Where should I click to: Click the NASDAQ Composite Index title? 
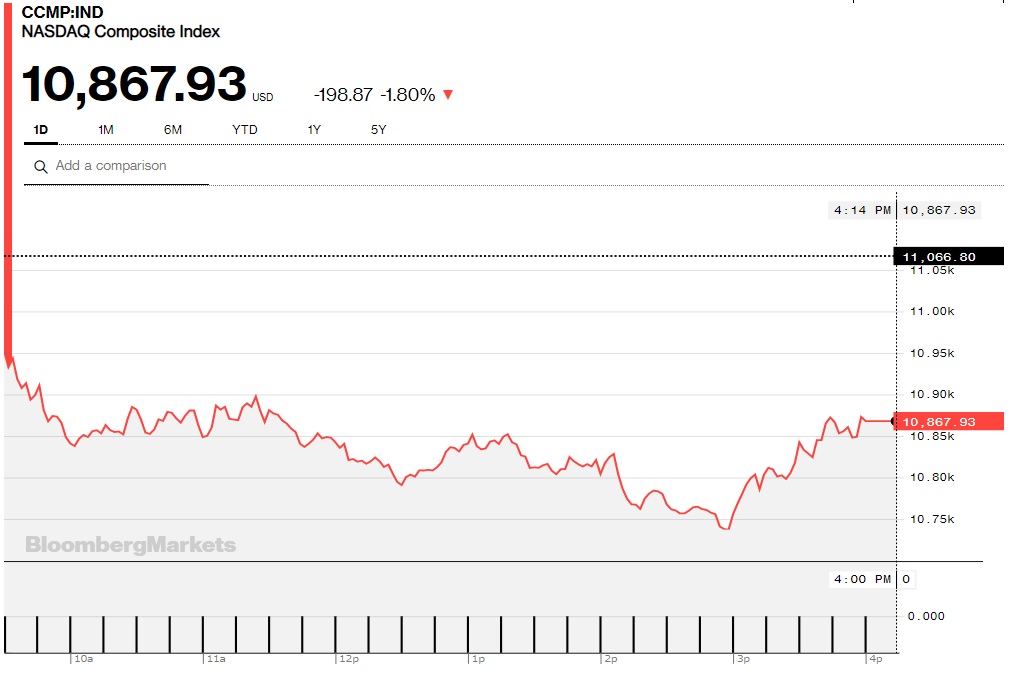pos(121,32)
